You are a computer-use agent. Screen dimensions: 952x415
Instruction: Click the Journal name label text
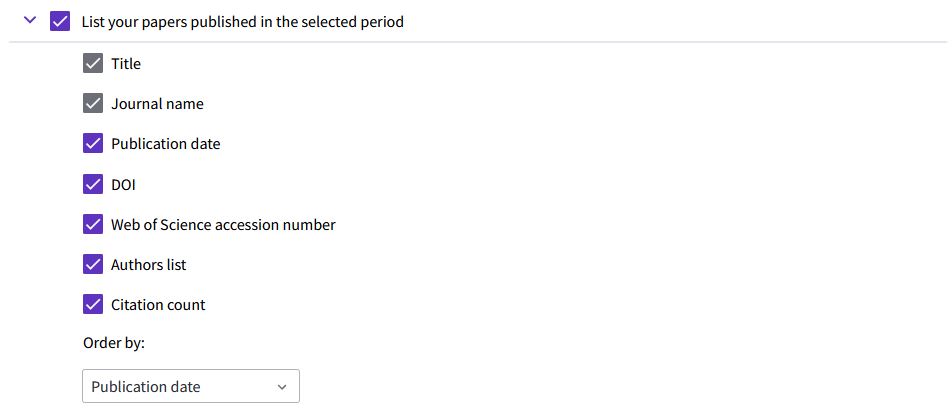157,104
